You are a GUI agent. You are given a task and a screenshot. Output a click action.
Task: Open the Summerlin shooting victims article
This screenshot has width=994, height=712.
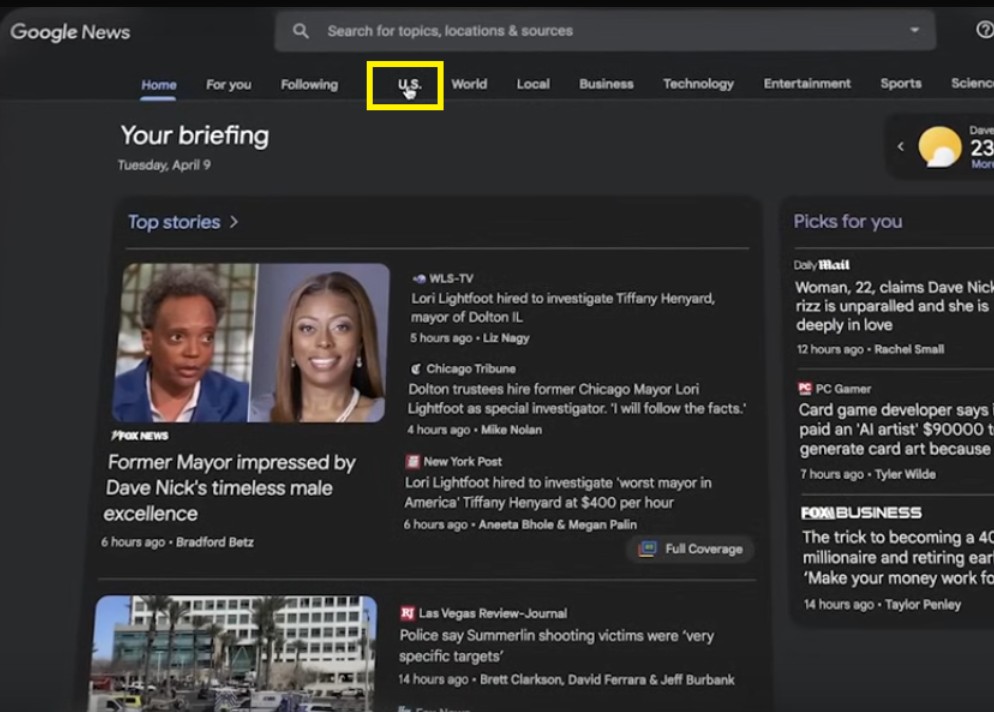[x=557, y=645]
